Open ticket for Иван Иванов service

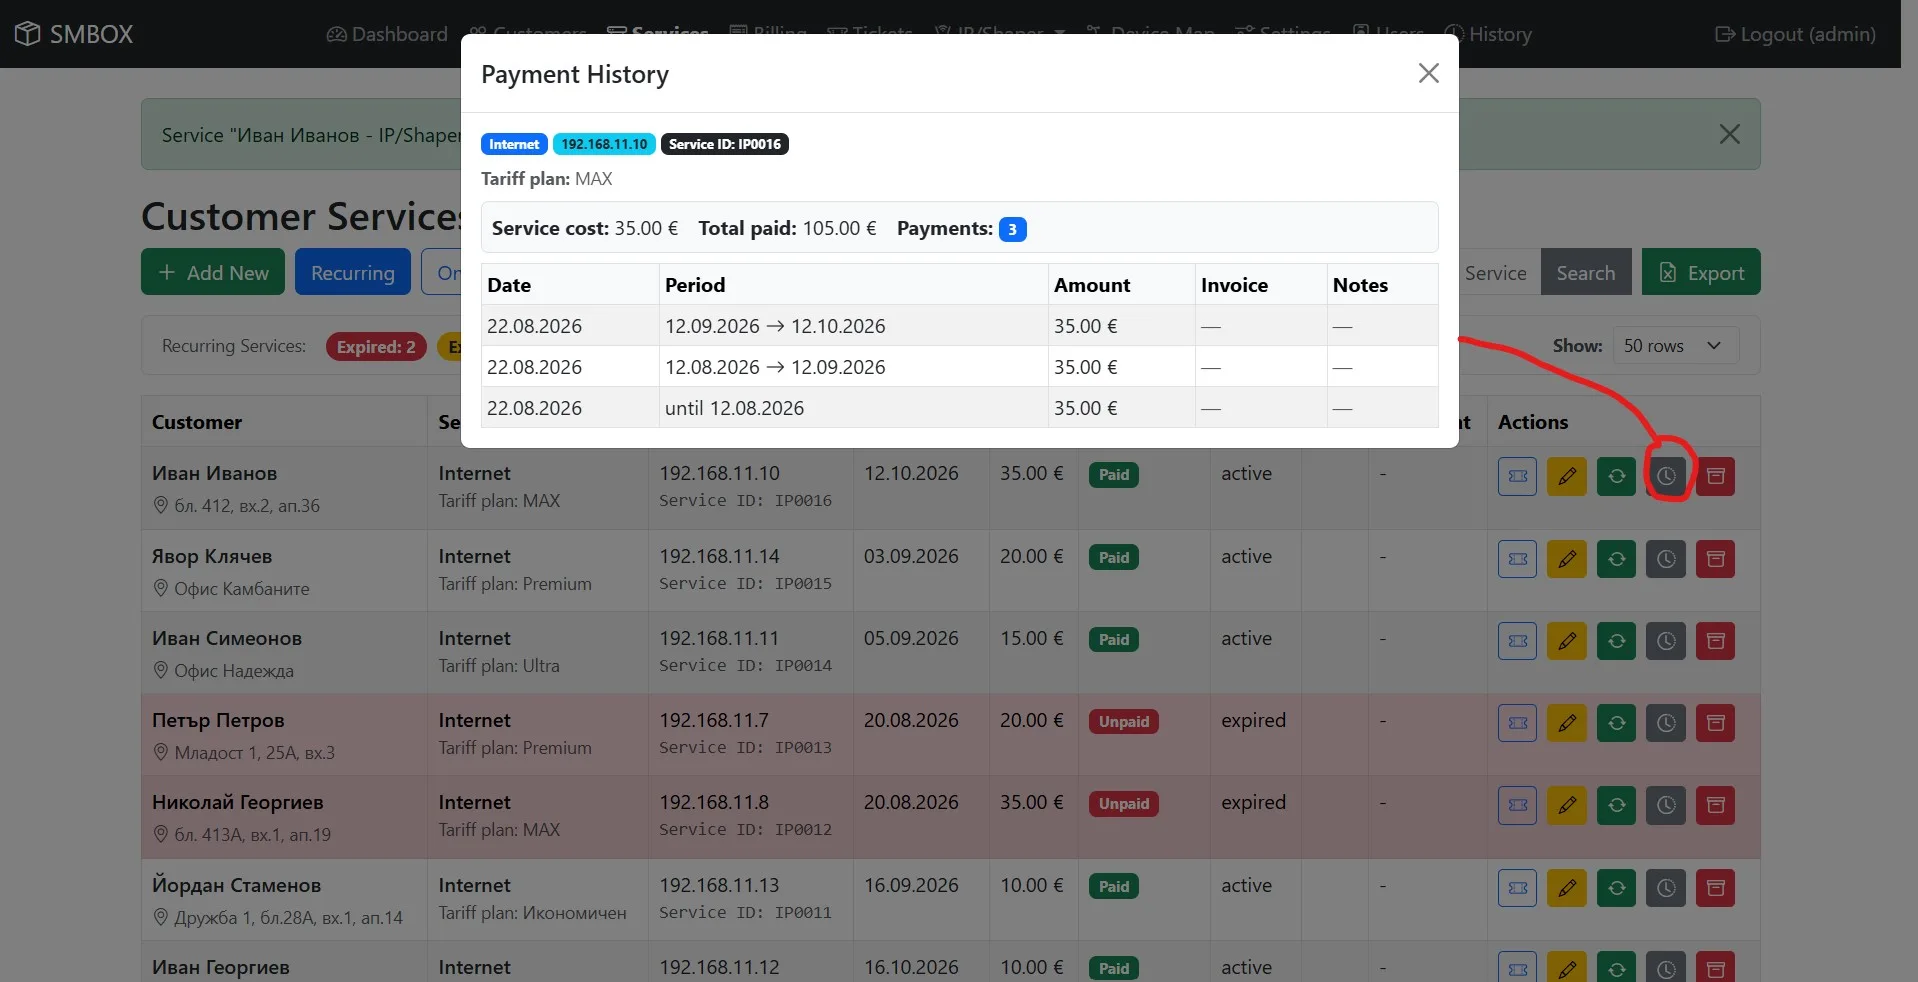click(1517, 476)
